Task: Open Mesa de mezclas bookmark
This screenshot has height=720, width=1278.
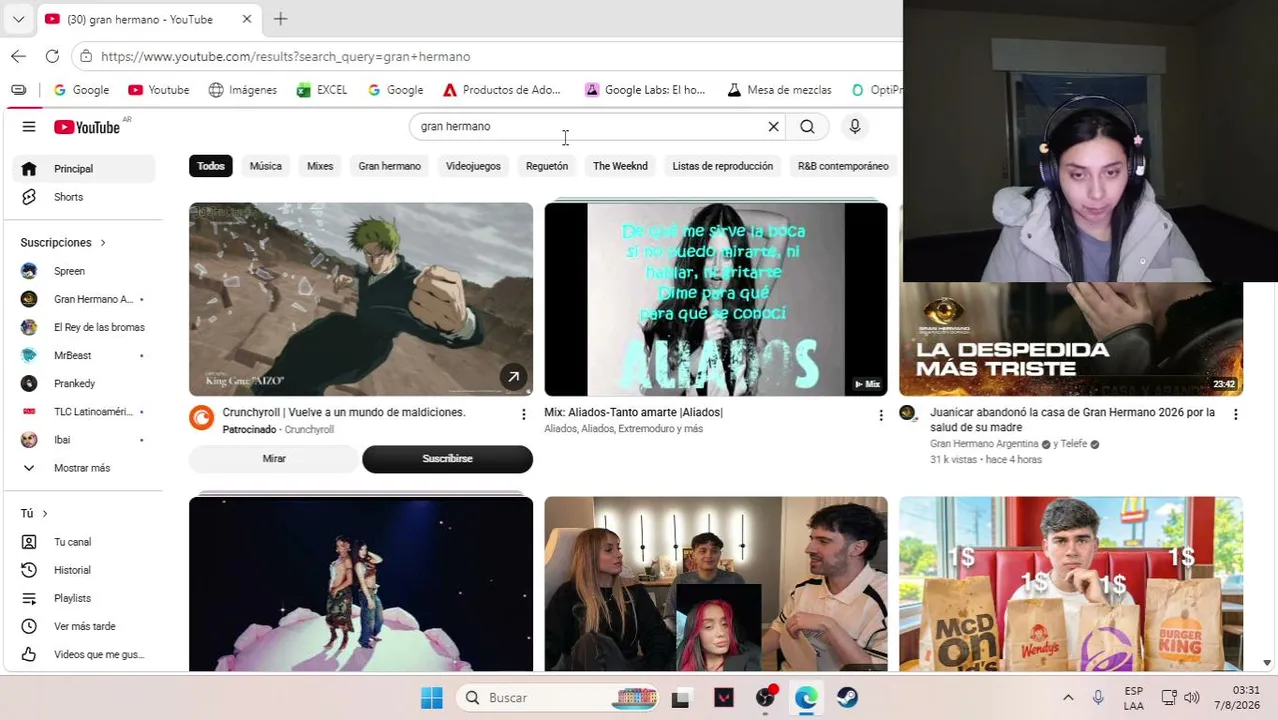Action: point(779,90)
